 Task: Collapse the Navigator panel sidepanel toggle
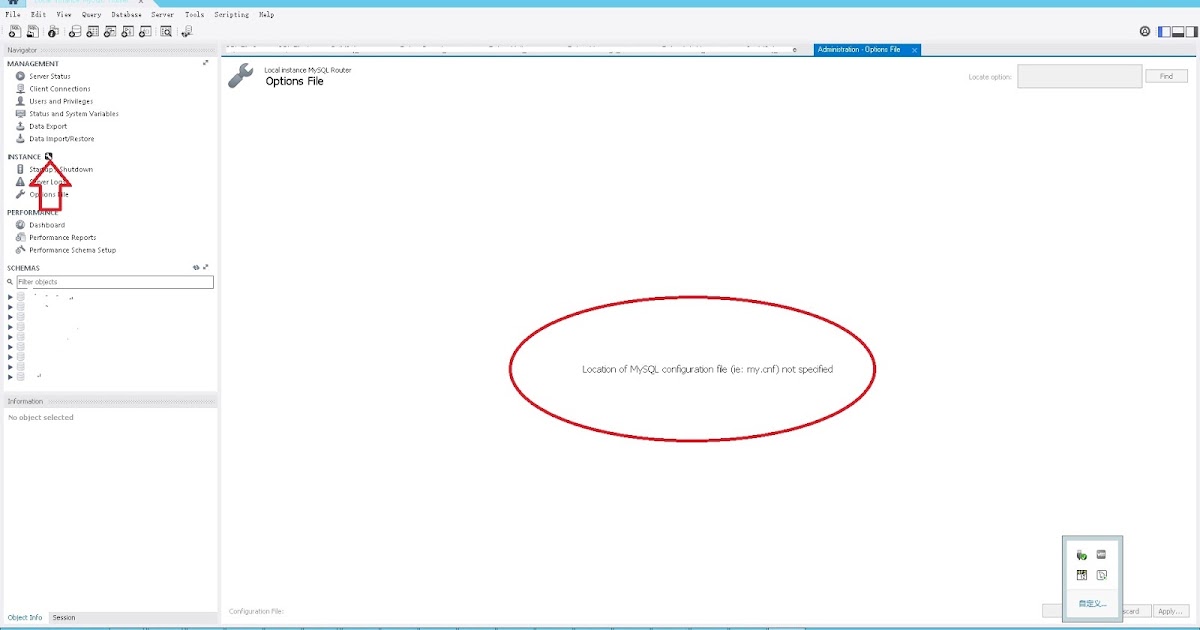(1163, 31)
